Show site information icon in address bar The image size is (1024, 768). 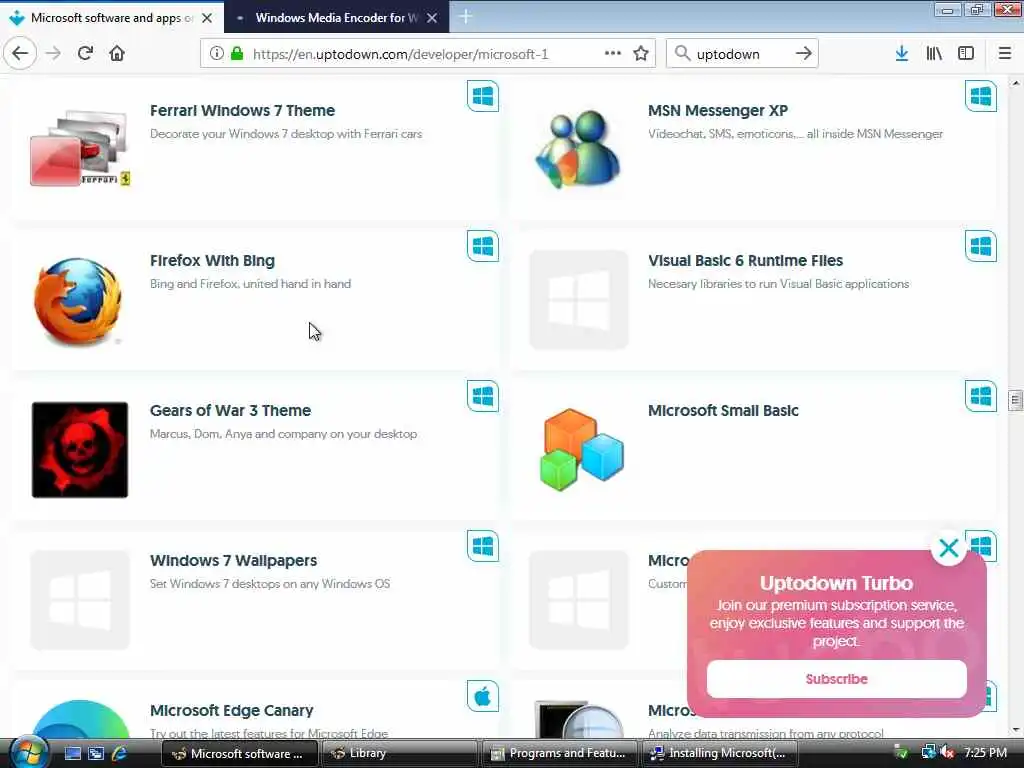(x=216, y=54)
